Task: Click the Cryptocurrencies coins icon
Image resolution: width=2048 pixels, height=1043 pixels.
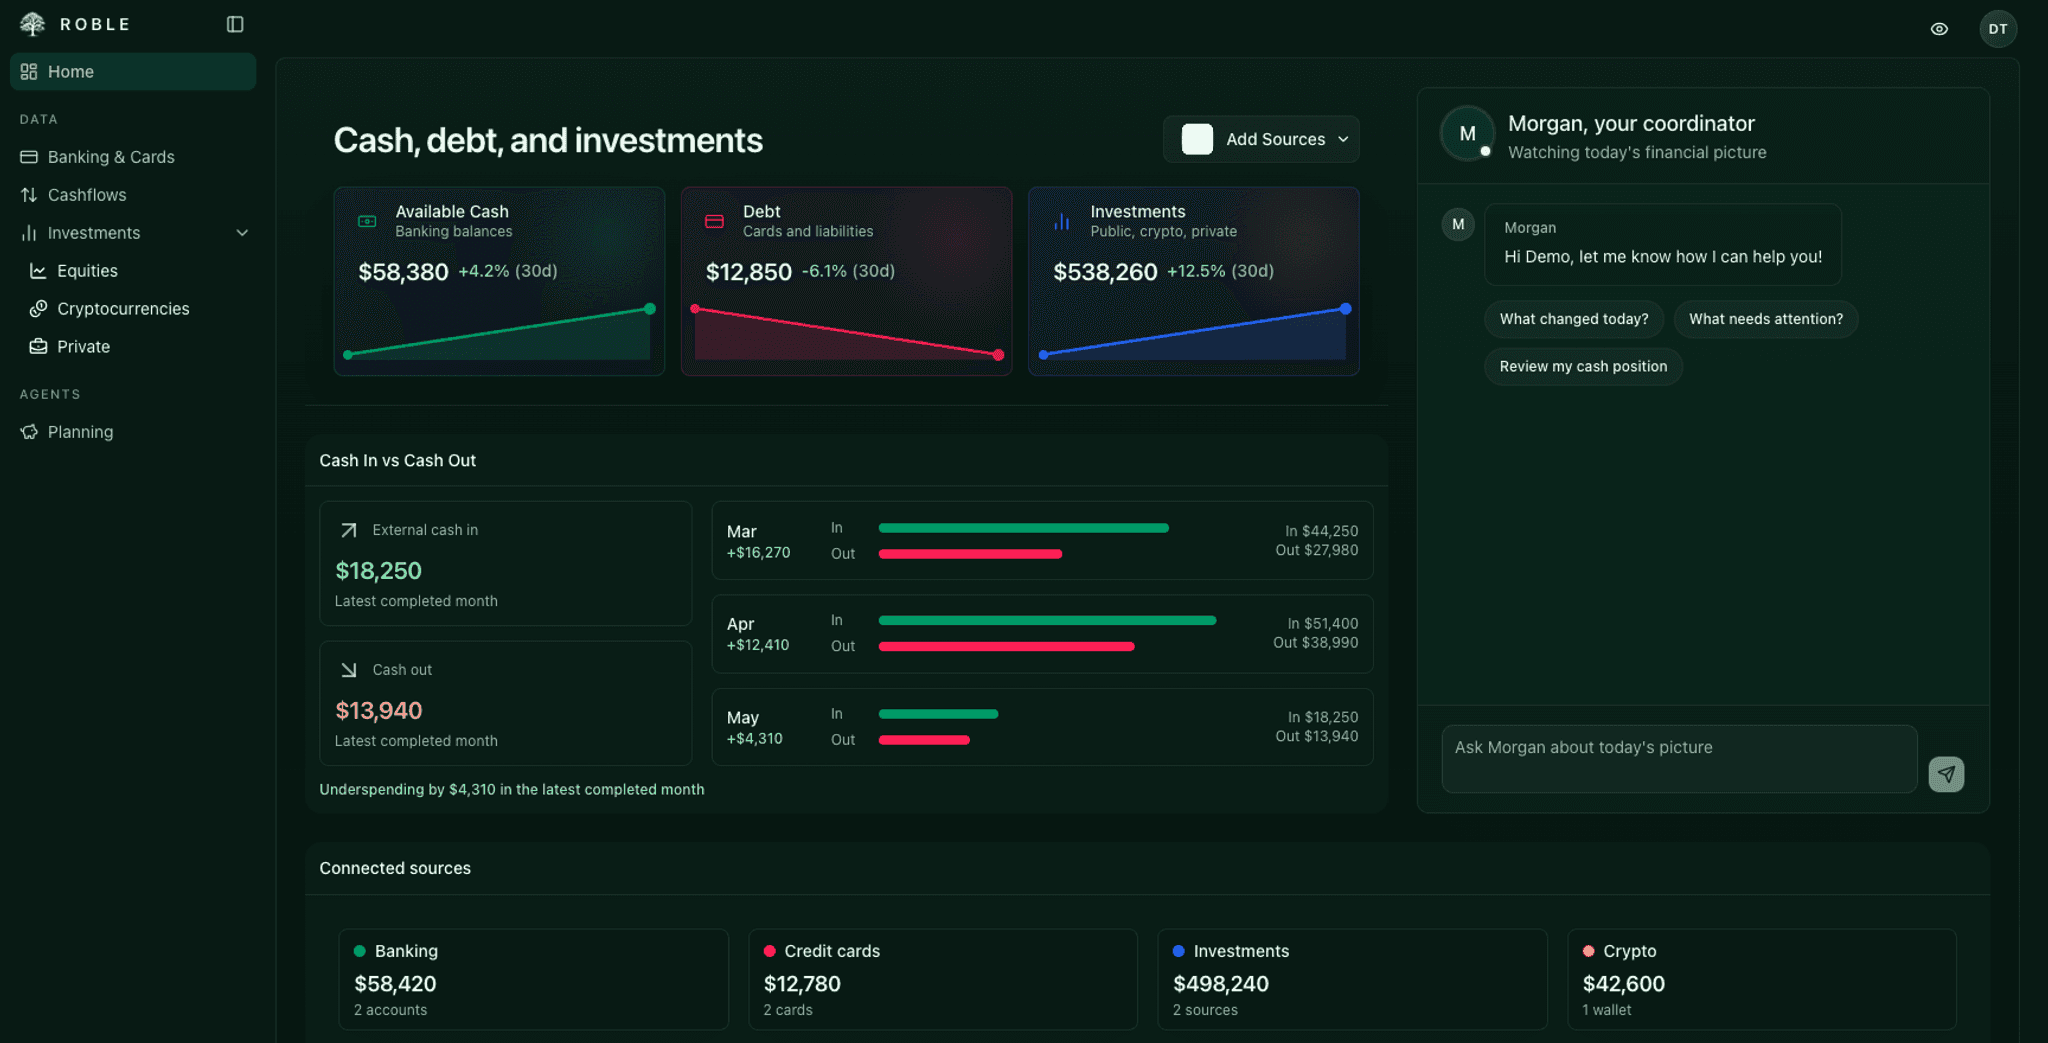Action: 38,309
